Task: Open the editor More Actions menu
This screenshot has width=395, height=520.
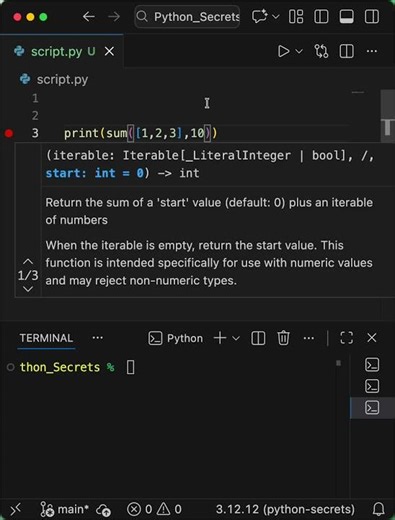Action: [x=372, y=51]
